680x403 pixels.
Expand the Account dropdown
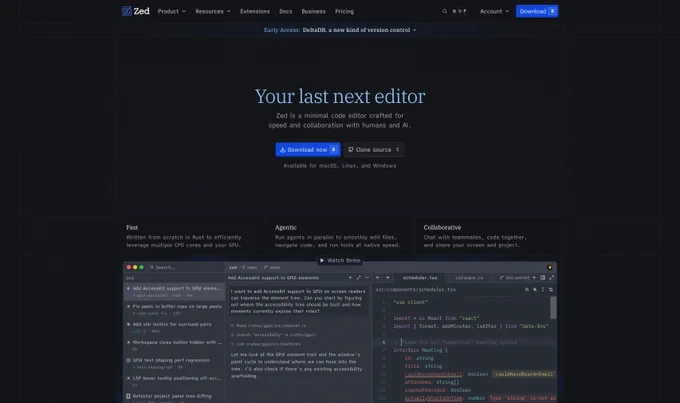[494, 11]
